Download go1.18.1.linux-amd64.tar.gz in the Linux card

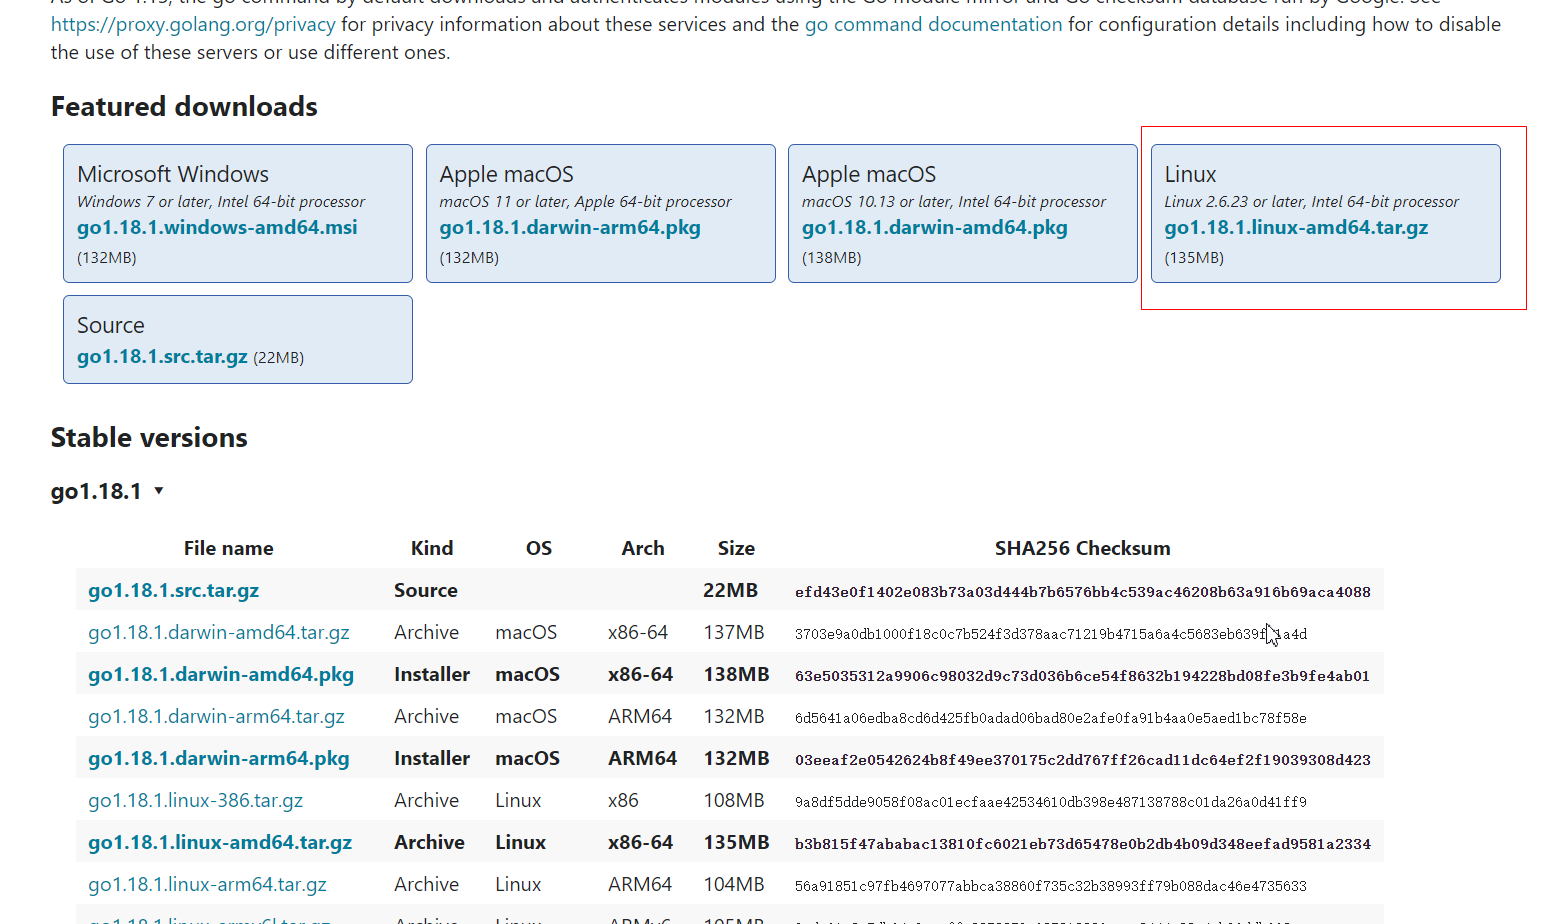click(1296, 227)
